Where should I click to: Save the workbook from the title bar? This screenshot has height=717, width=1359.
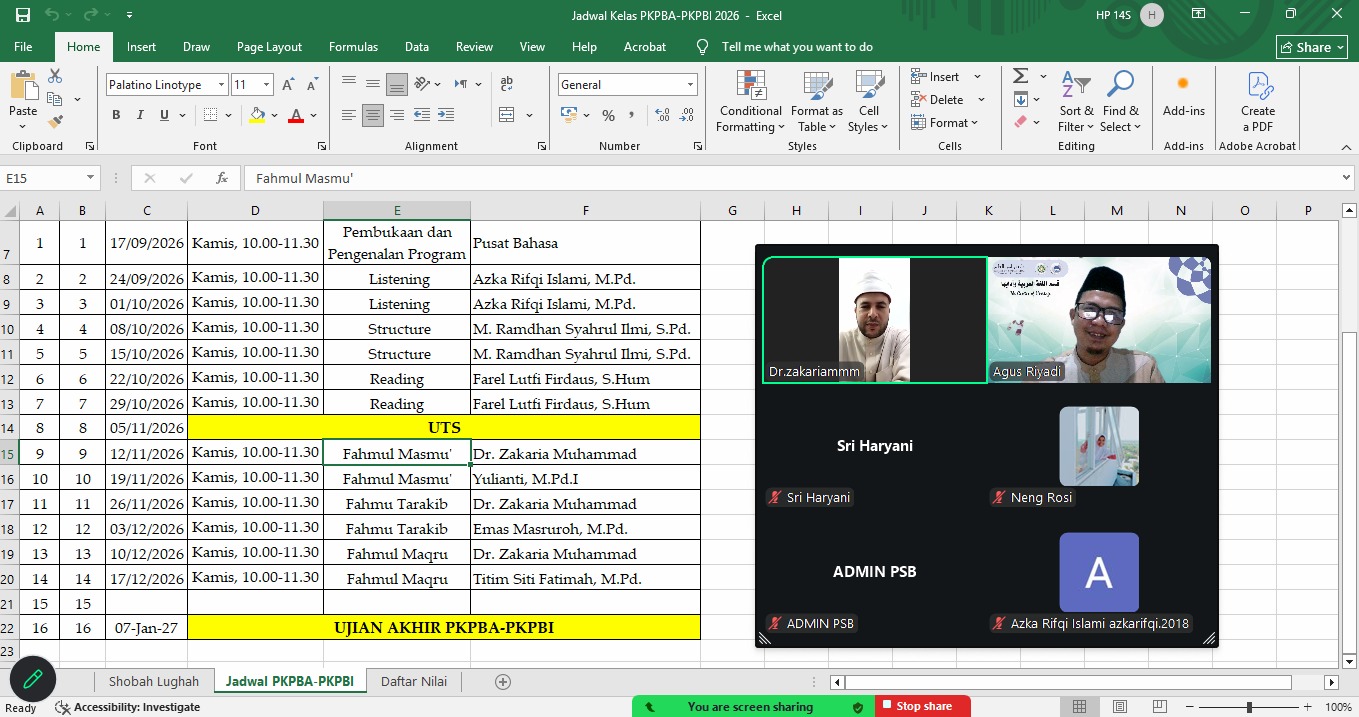[22, 15]
